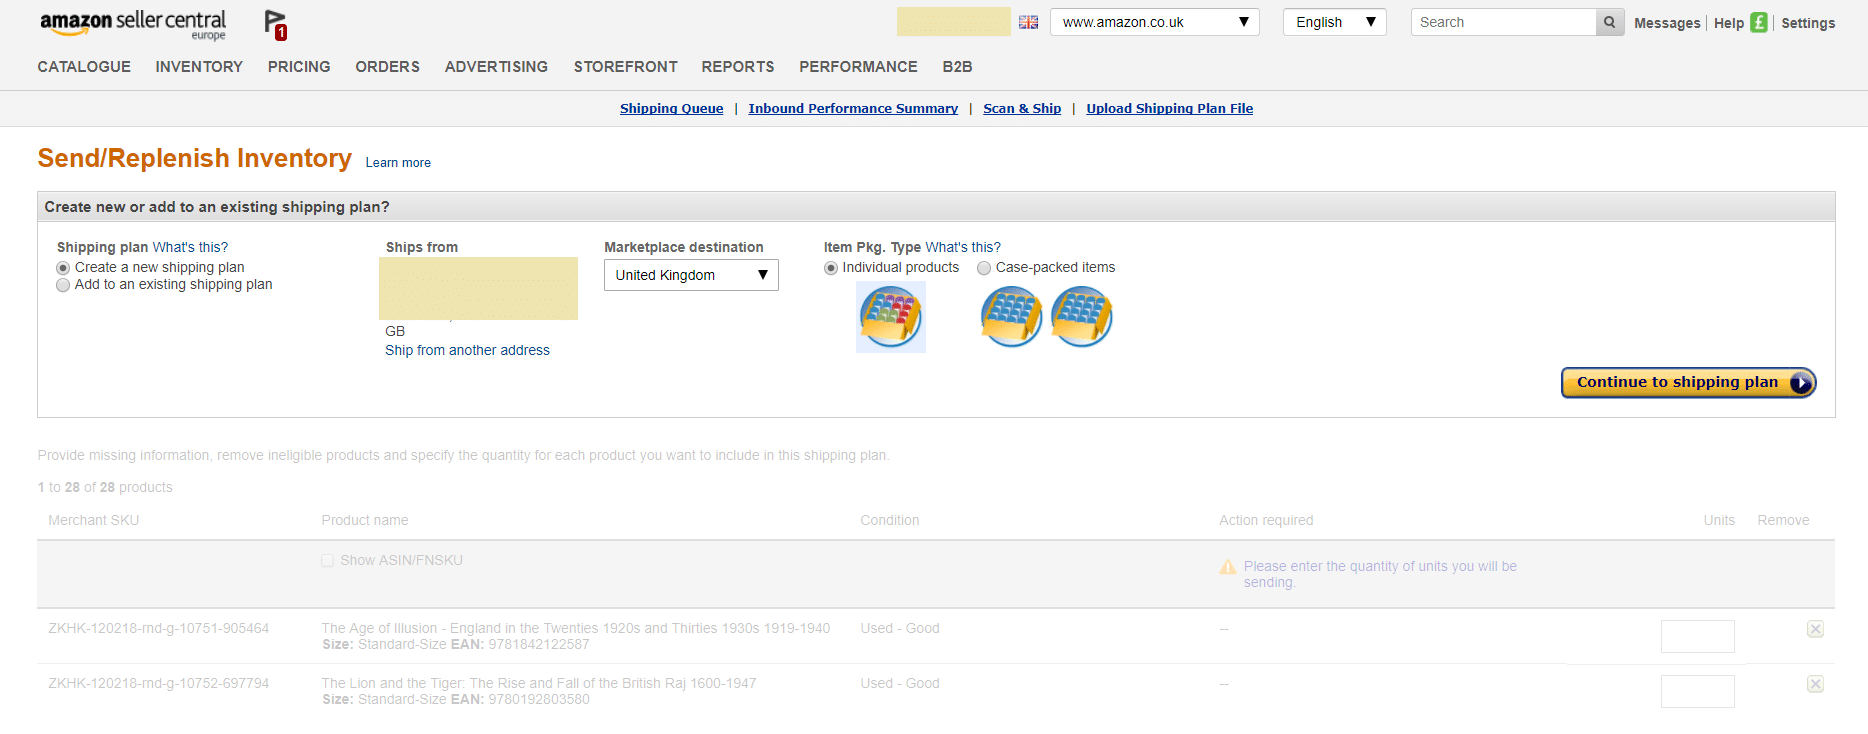Click the first case-packed items illustration
The image size is (1868, 734).
(x=1011, y=317)
